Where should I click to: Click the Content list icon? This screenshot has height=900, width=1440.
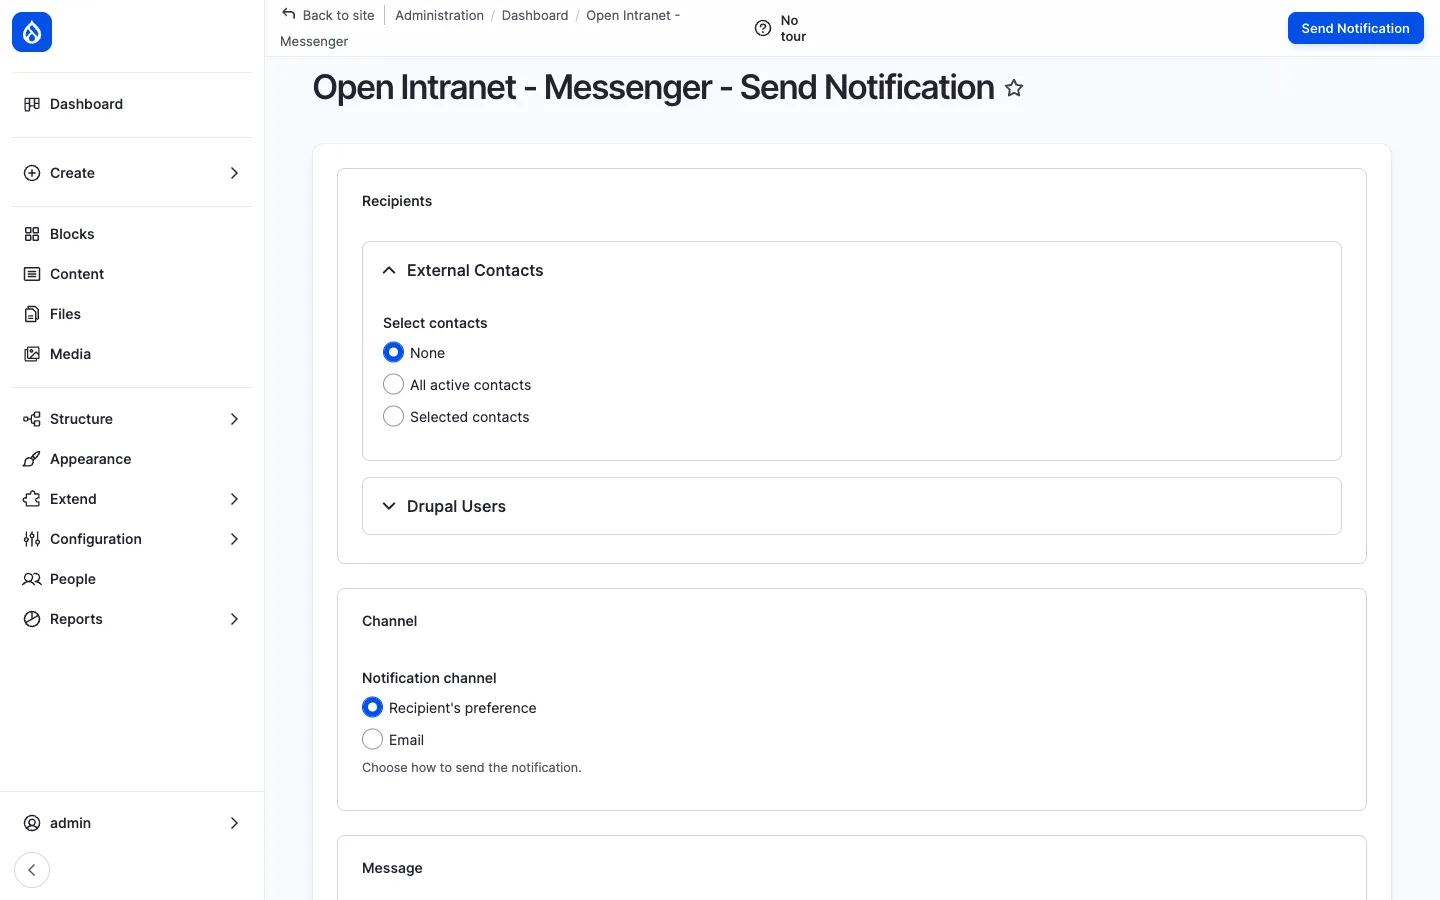pyautogui.click(x=32, y=274)
